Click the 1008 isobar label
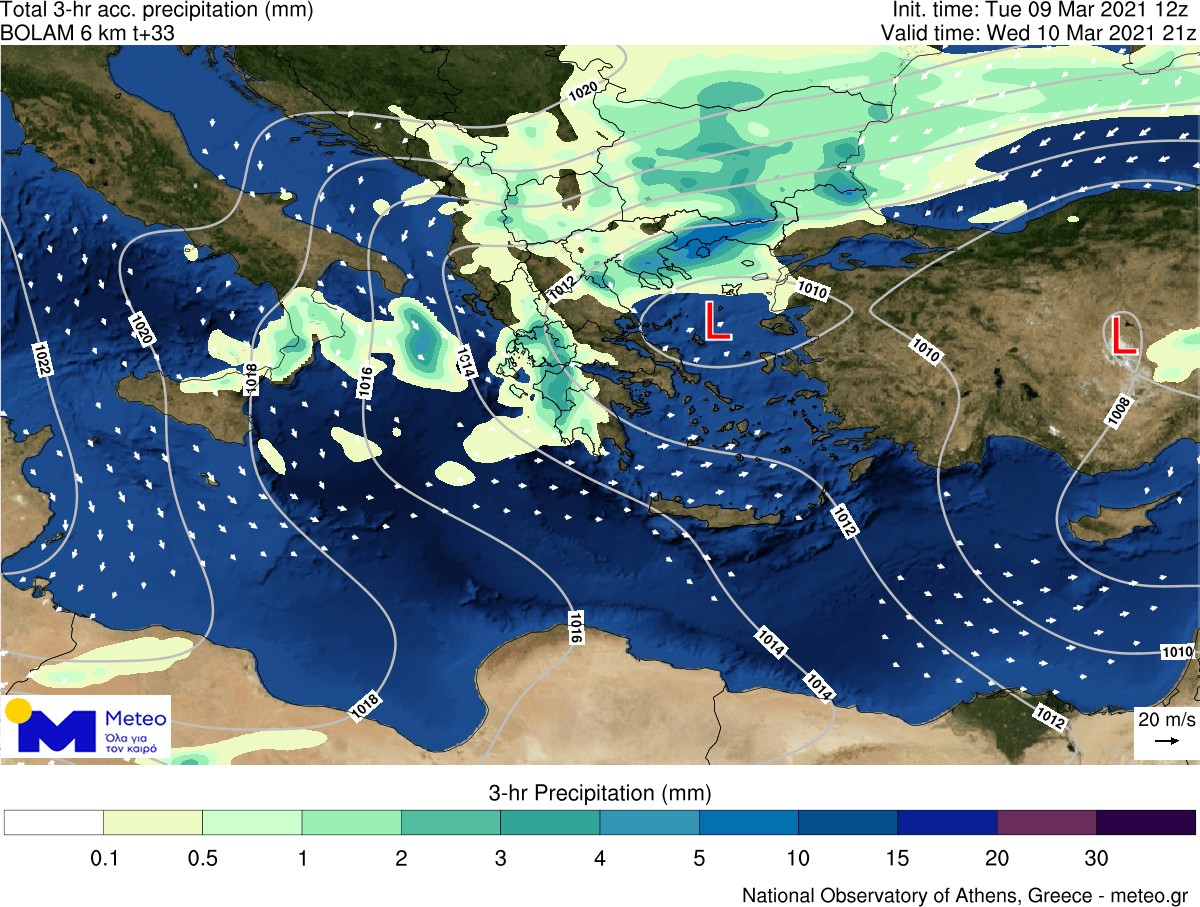Viewport: 1200px width, 907px height. click(1119, 411)
